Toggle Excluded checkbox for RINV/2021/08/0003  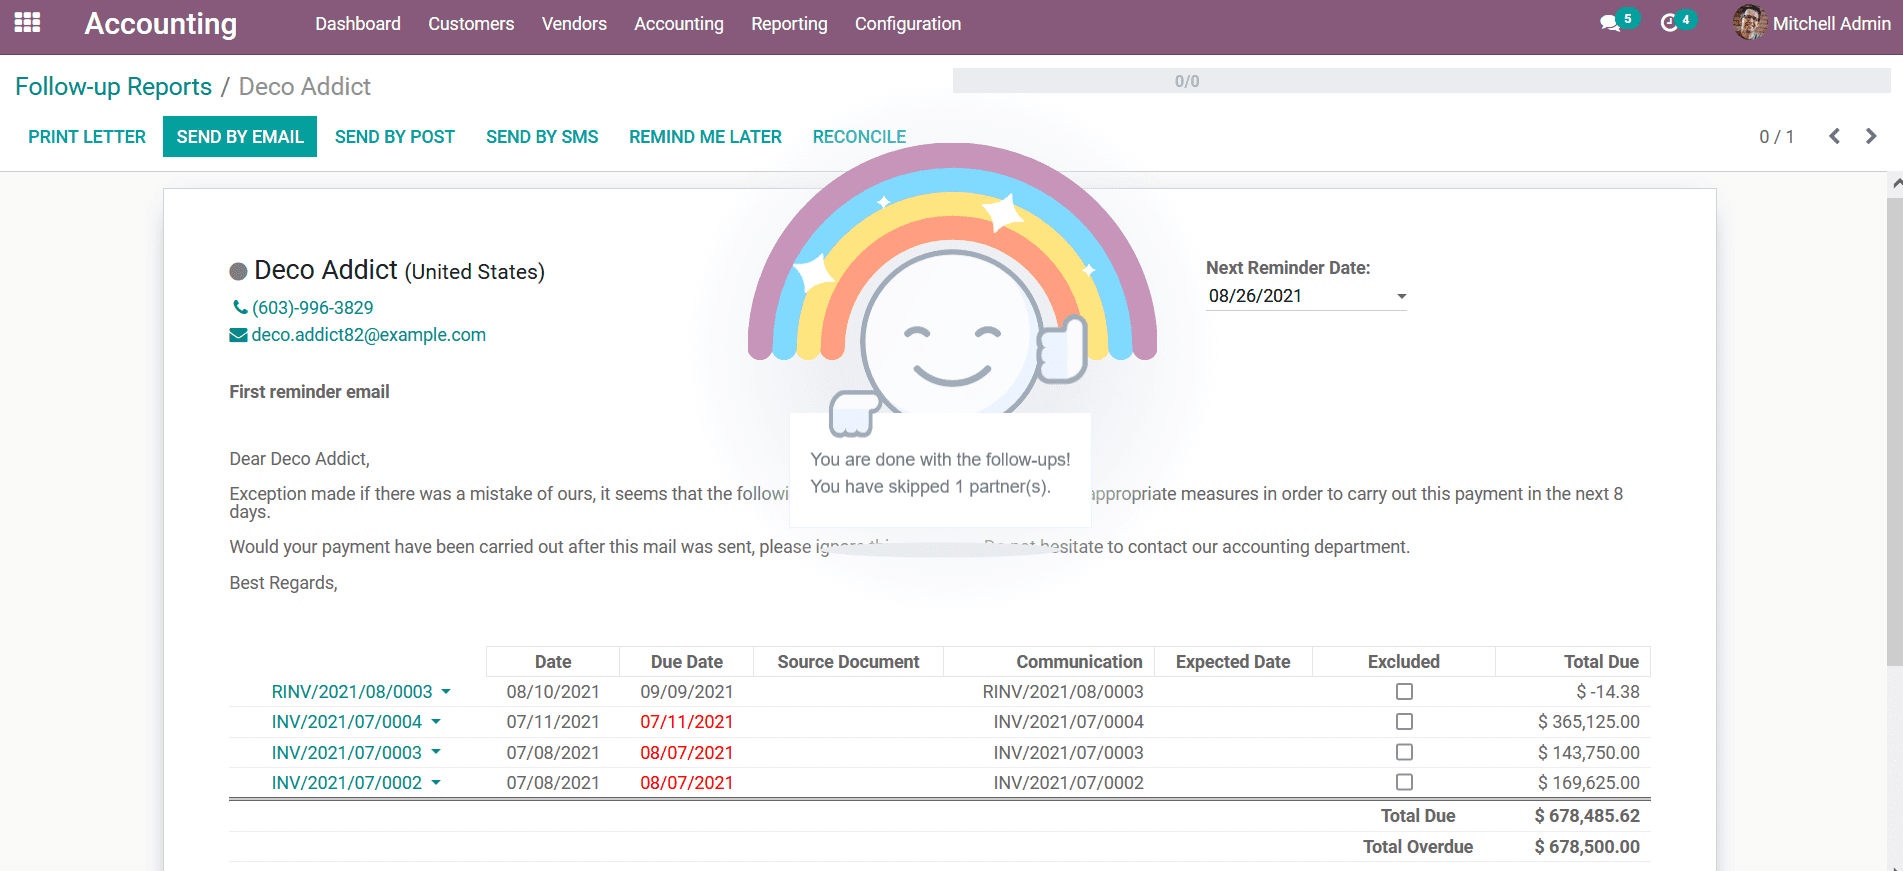(x=1404, y=691)
